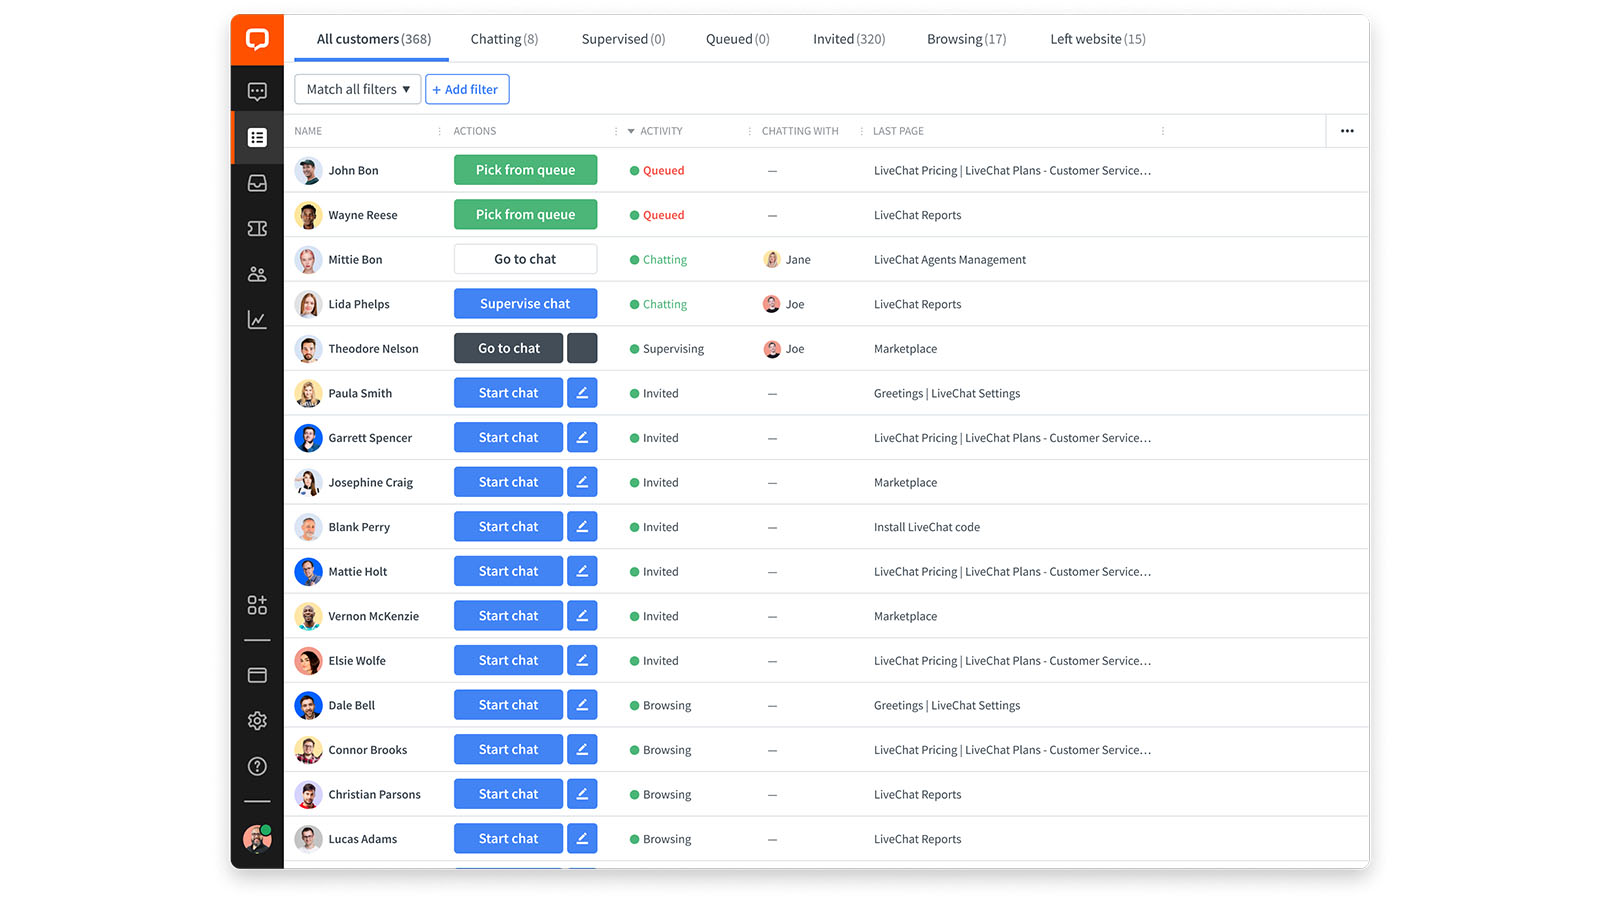Image resolution: width=1600 pixels, height=900 pixels.
Task: Open the Tickets sidebar icon
Action: coord(257,229)
